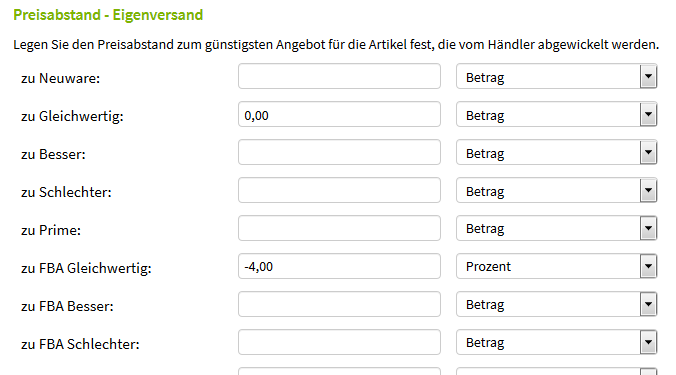Open the zu FBA Gleichwertig Prozent dropdown
The height and width of the screenshot is (375, 676).
tap(557, 266)
